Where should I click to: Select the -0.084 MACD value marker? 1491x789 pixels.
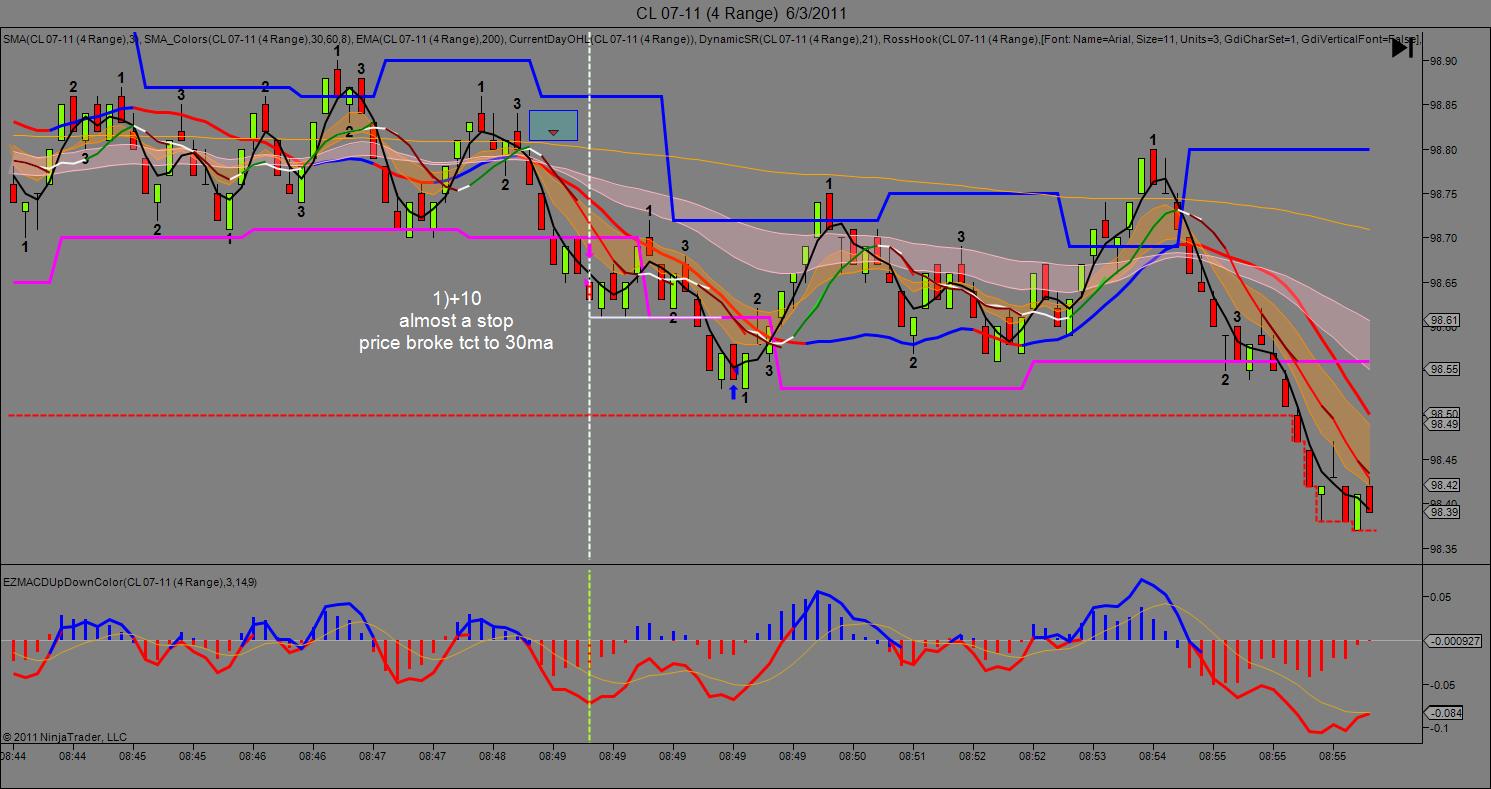tap(1444, 713)
